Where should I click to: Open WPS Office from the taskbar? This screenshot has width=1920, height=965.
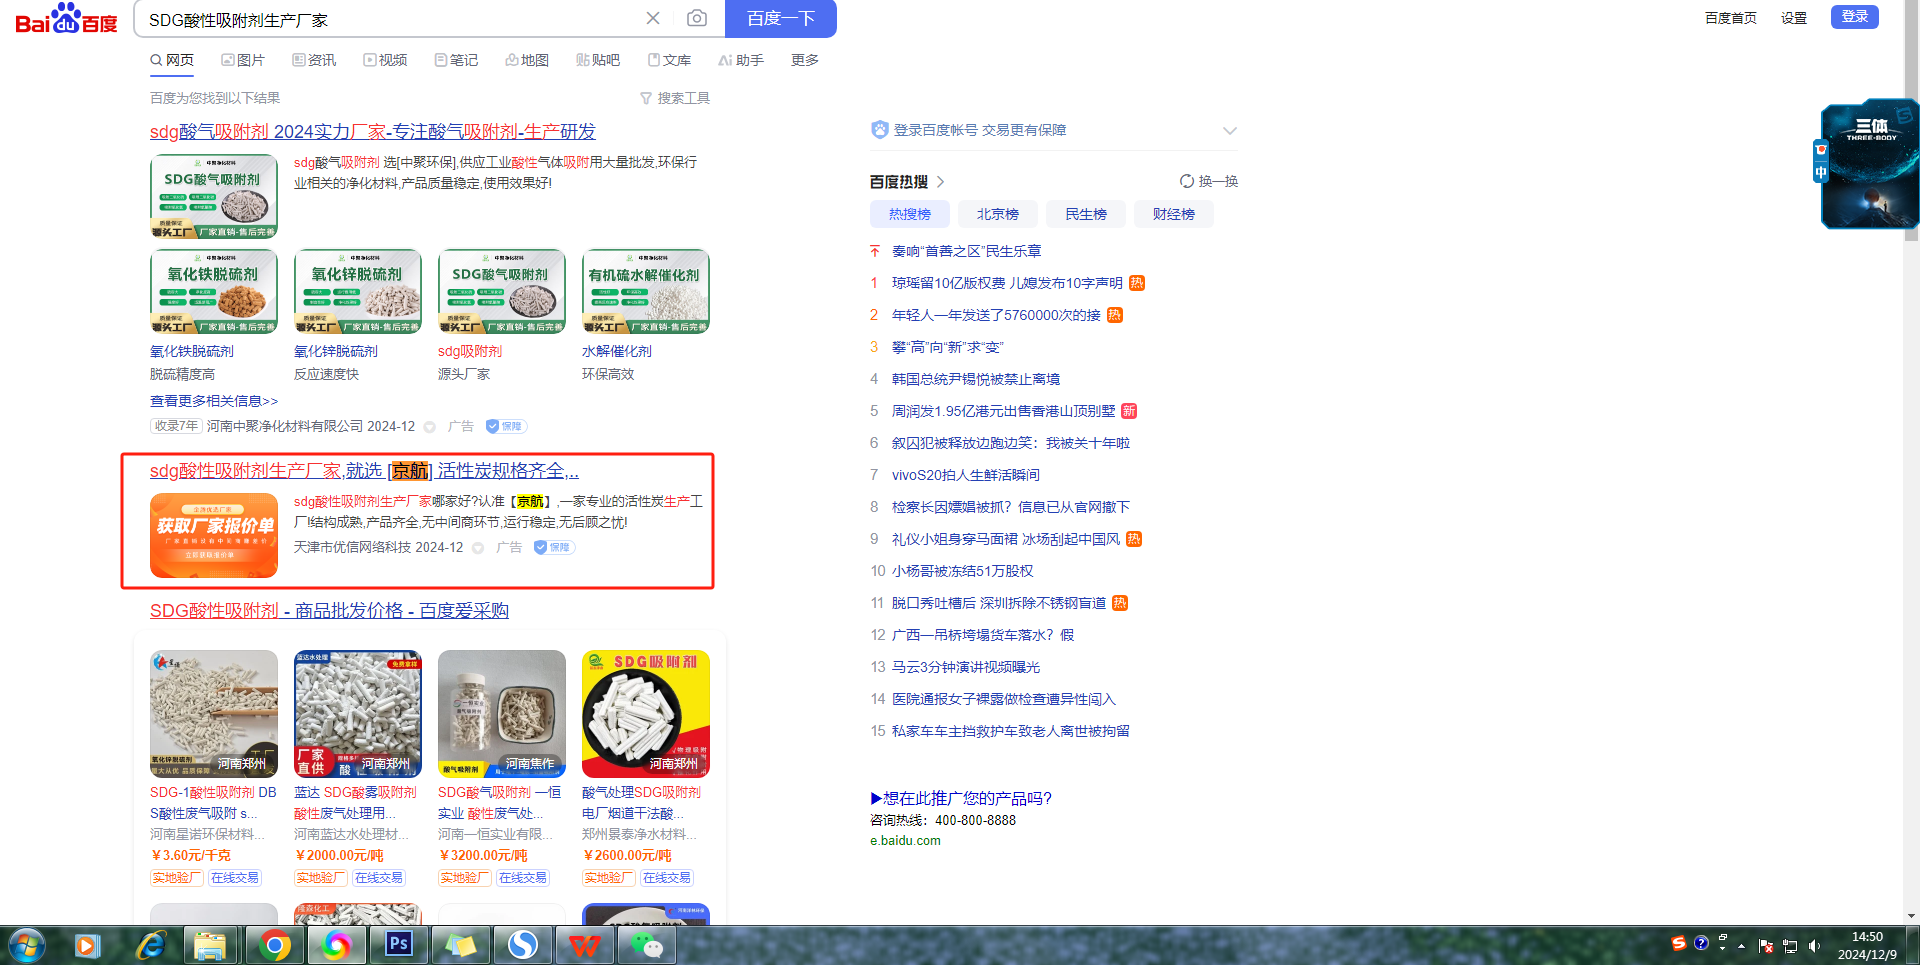pos(585,945)
